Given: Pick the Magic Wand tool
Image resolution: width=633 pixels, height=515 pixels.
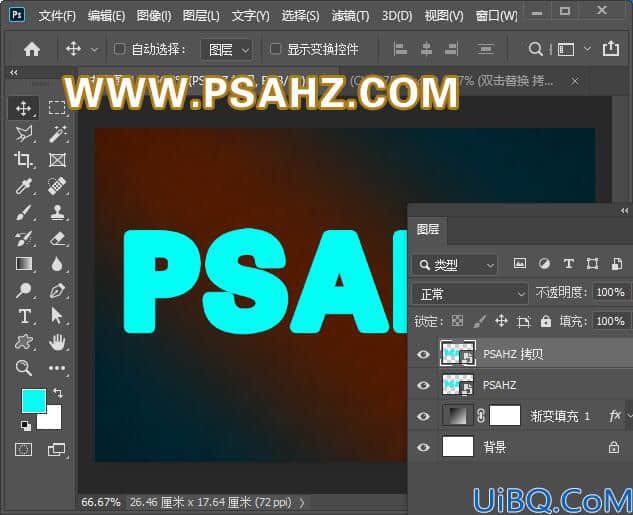Looking at the screenshot, I should [57, 134].
